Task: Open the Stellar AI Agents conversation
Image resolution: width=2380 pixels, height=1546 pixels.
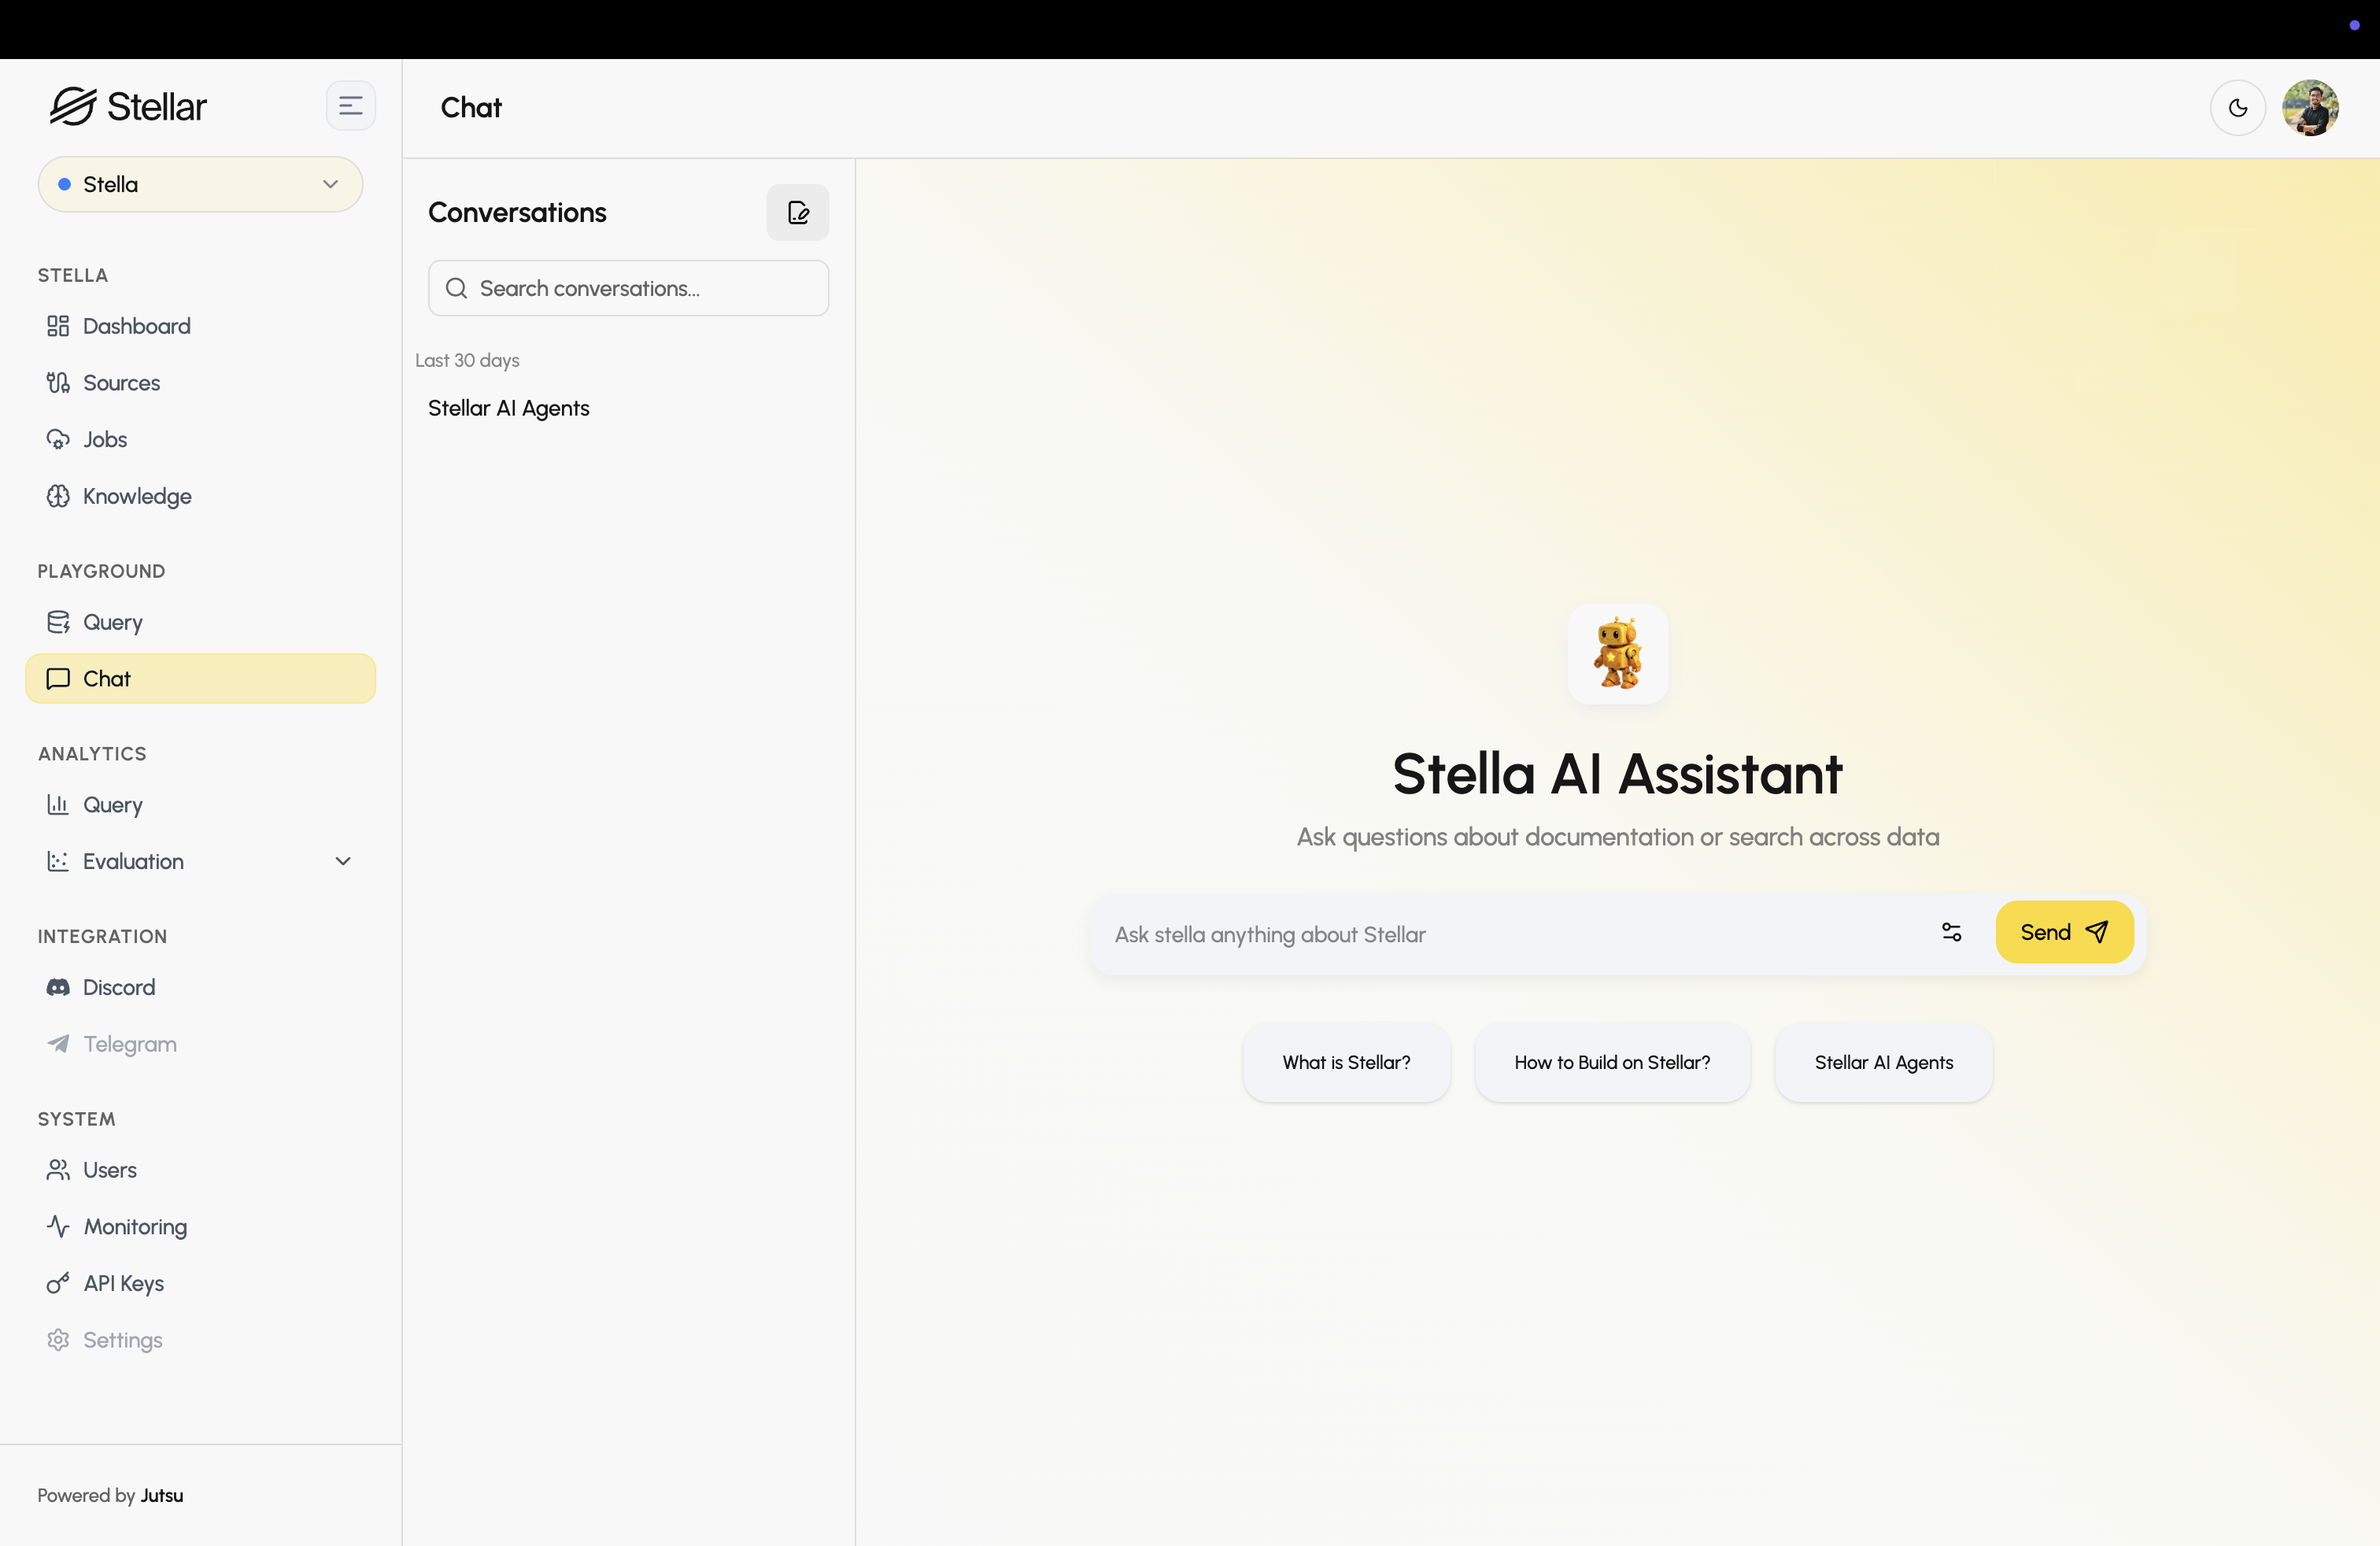Action: [509, 408]
